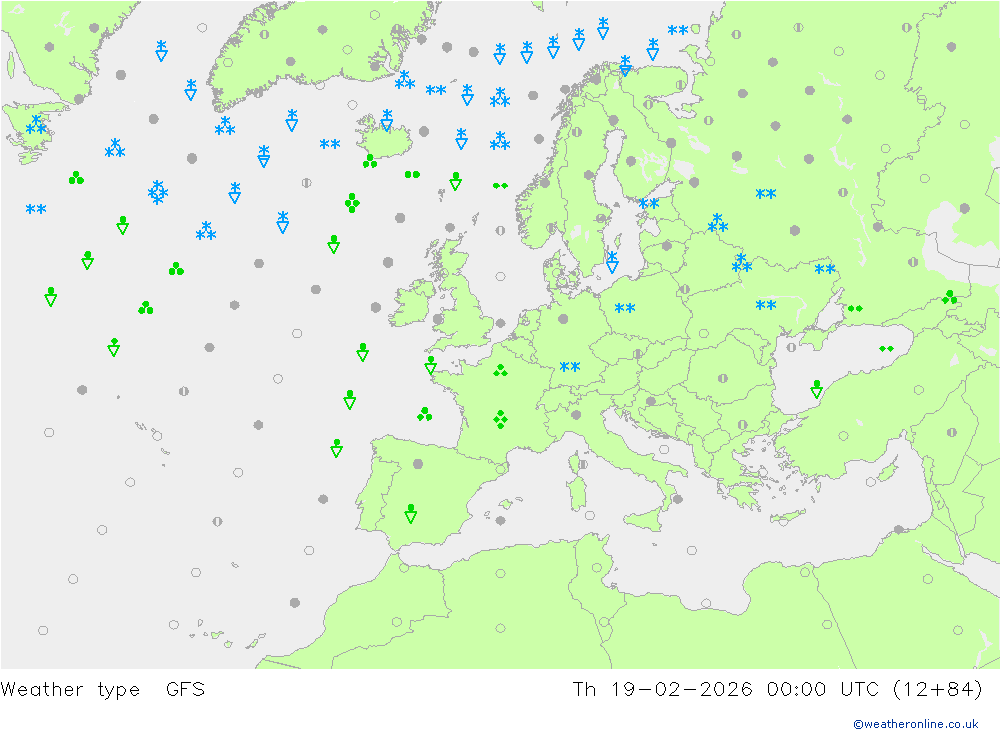Select the blue double-snowflake symbol over Poland

click(625, 308)
